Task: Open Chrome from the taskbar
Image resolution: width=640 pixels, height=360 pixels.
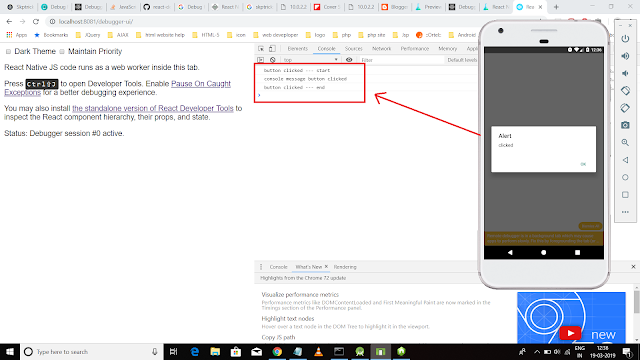Action: point(277,351)
